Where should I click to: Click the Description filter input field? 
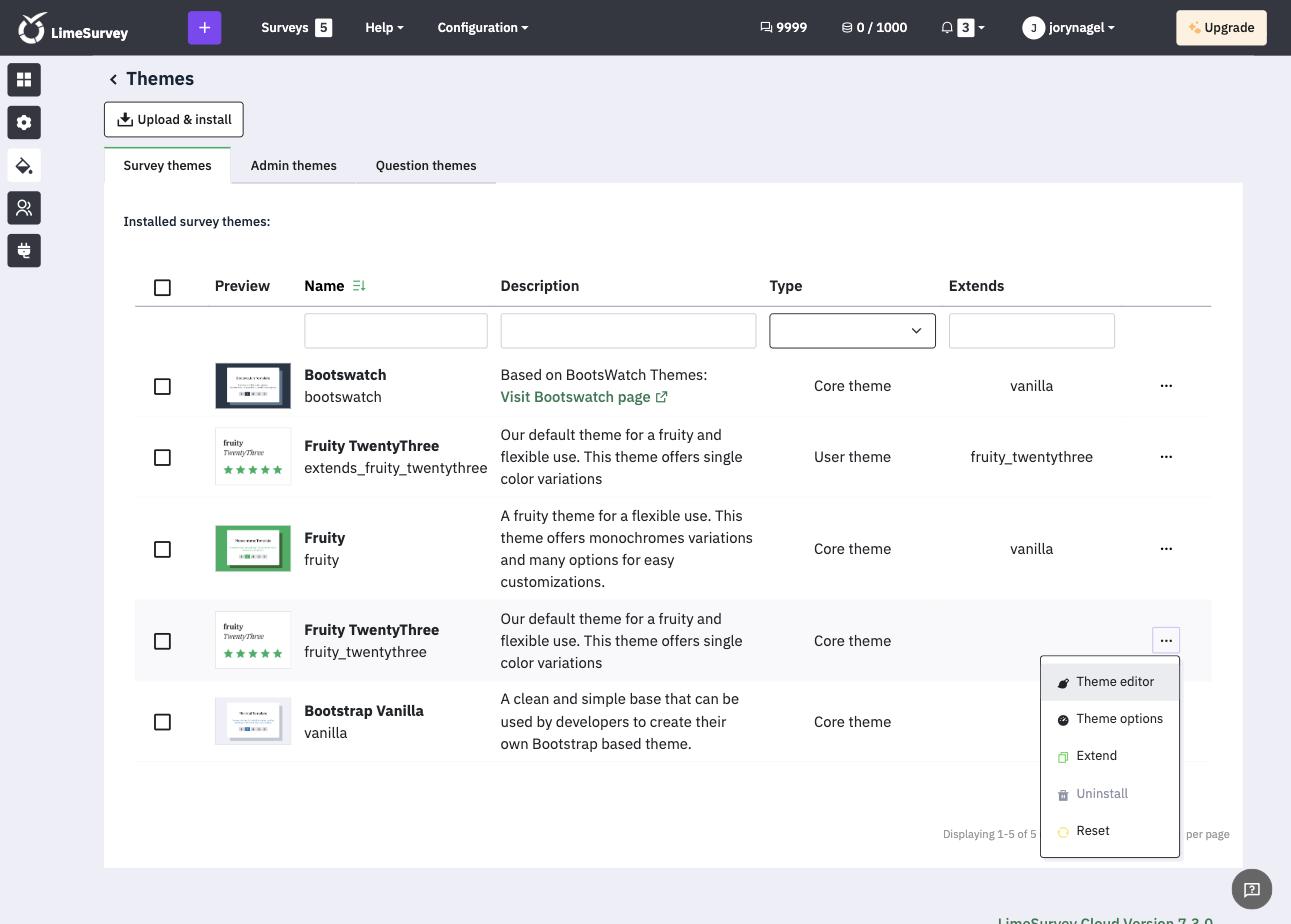(x=628, y=331)
